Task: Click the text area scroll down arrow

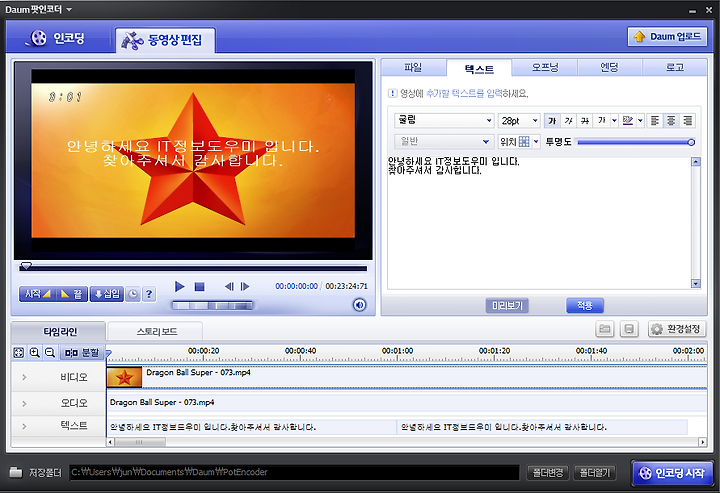Action: [696, 284]
